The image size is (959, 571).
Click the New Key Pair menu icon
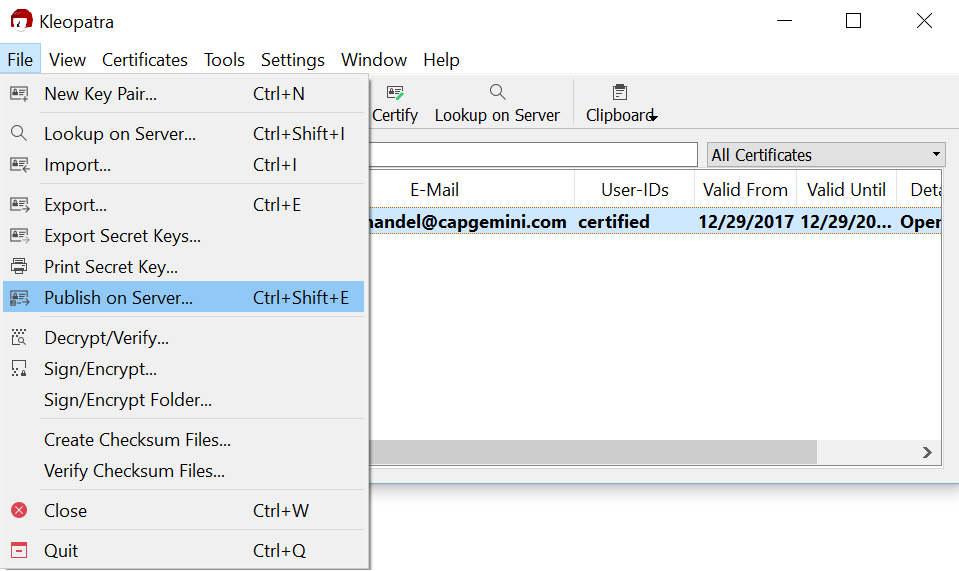coord(19,94)
